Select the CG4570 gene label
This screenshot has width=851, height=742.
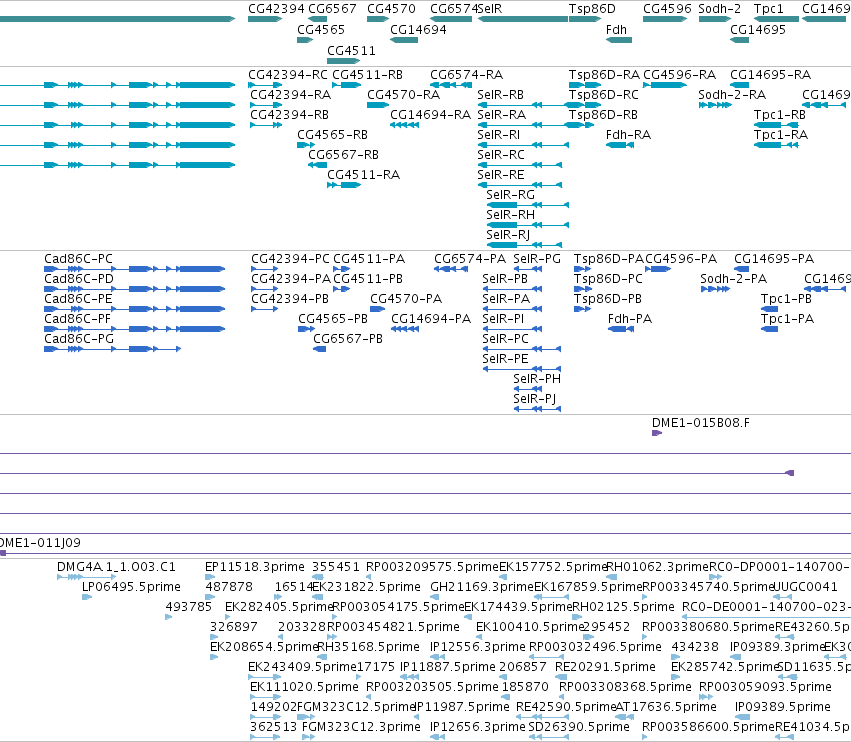coord(391,9)
